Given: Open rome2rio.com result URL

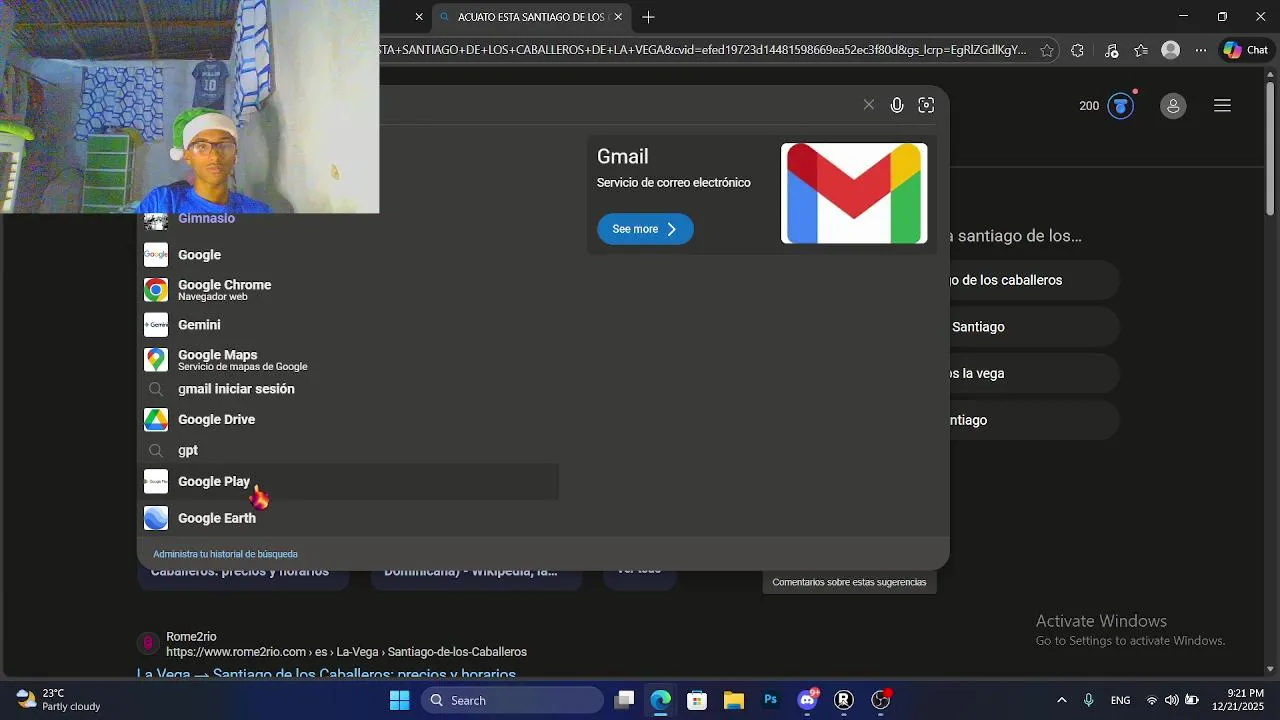Looking at the screenshot, I should coord(346,652).
